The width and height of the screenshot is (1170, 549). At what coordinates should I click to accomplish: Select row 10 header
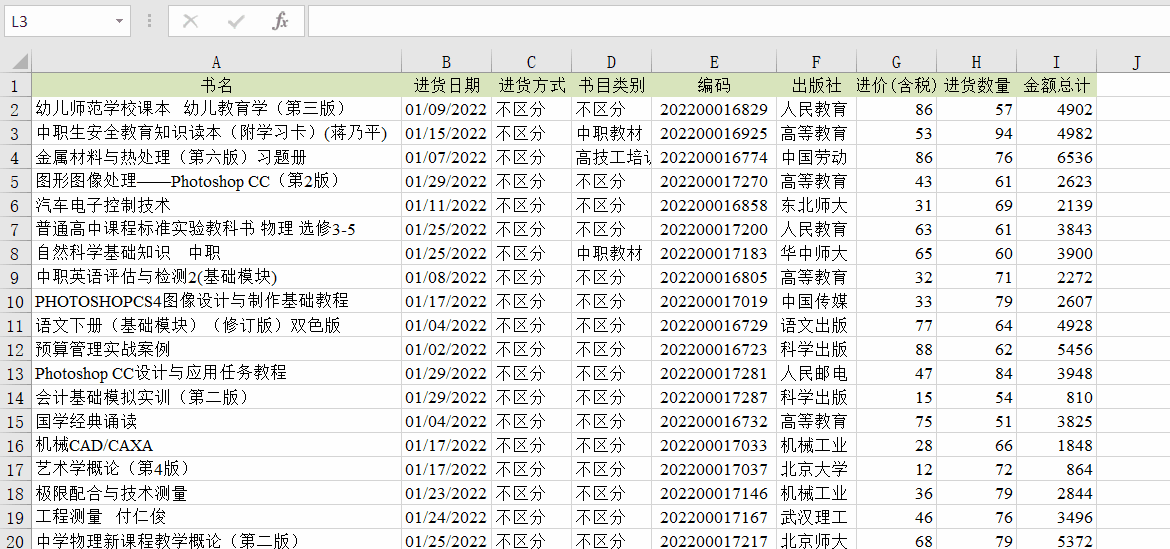coord(16,301)
